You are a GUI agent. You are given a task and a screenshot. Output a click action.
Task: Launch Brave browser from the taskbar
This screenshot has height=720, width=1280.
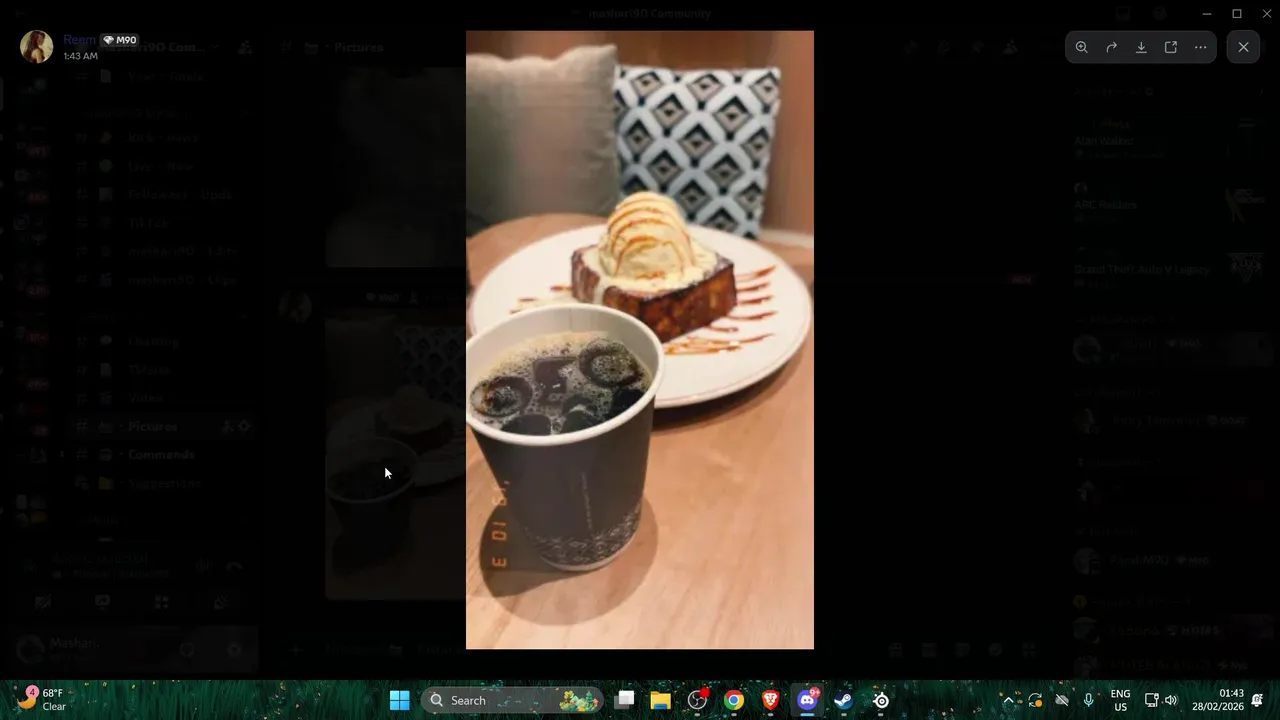click(770, 700)
